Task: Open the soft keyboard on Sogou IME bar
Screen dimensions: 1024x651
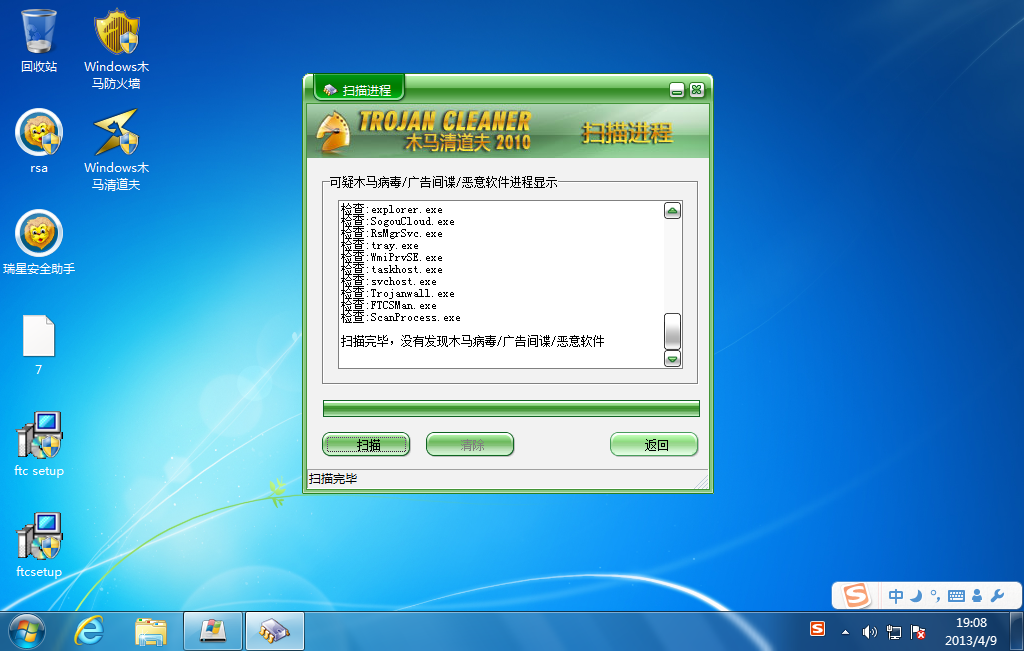Action: click(956, 595)
